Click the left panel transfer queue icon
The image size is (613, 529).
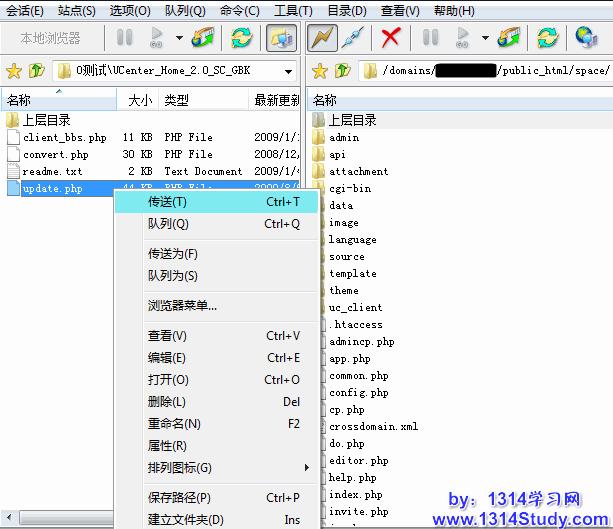(x=203, y=39)
